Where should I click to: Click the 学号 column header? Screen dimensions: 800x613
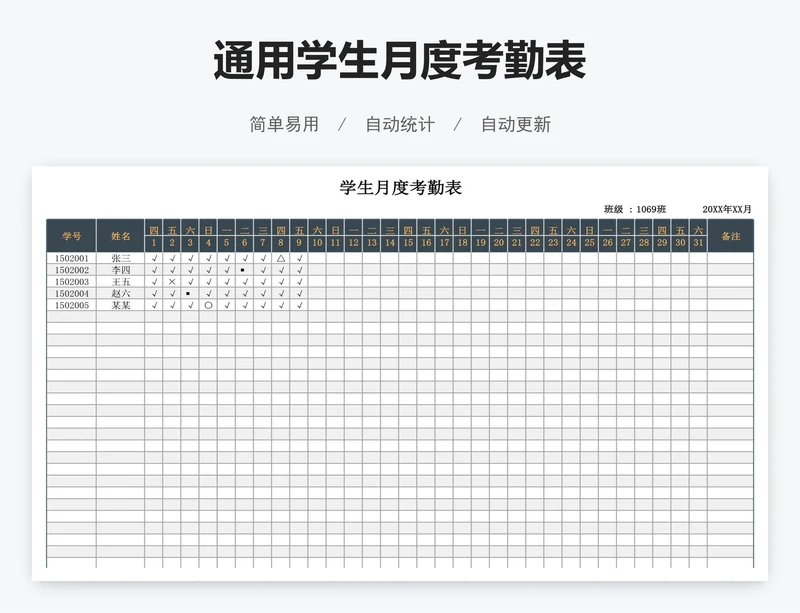71,236
